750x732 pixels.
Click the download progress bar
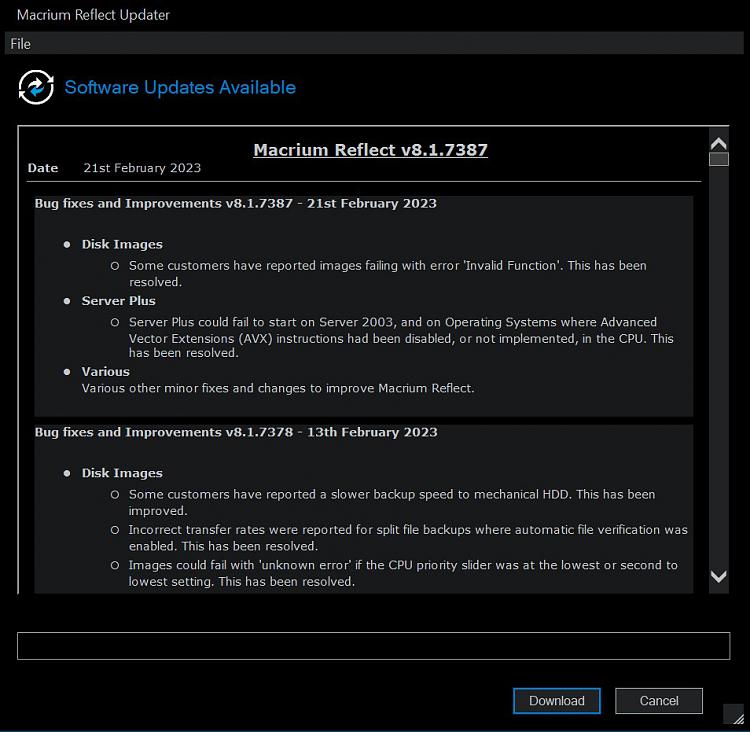click(374, 646)
